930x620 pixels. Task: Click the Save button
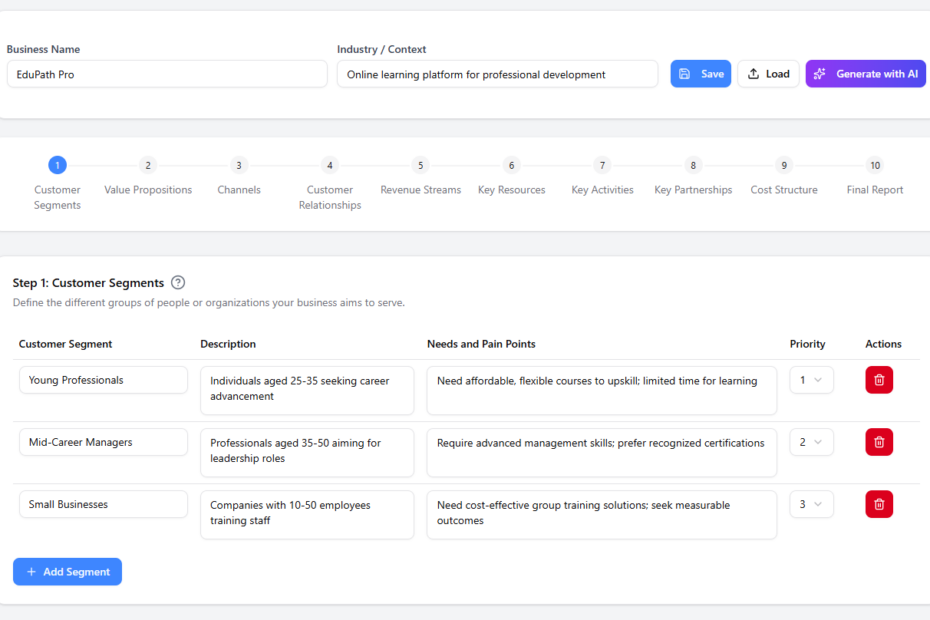point(700,74)
